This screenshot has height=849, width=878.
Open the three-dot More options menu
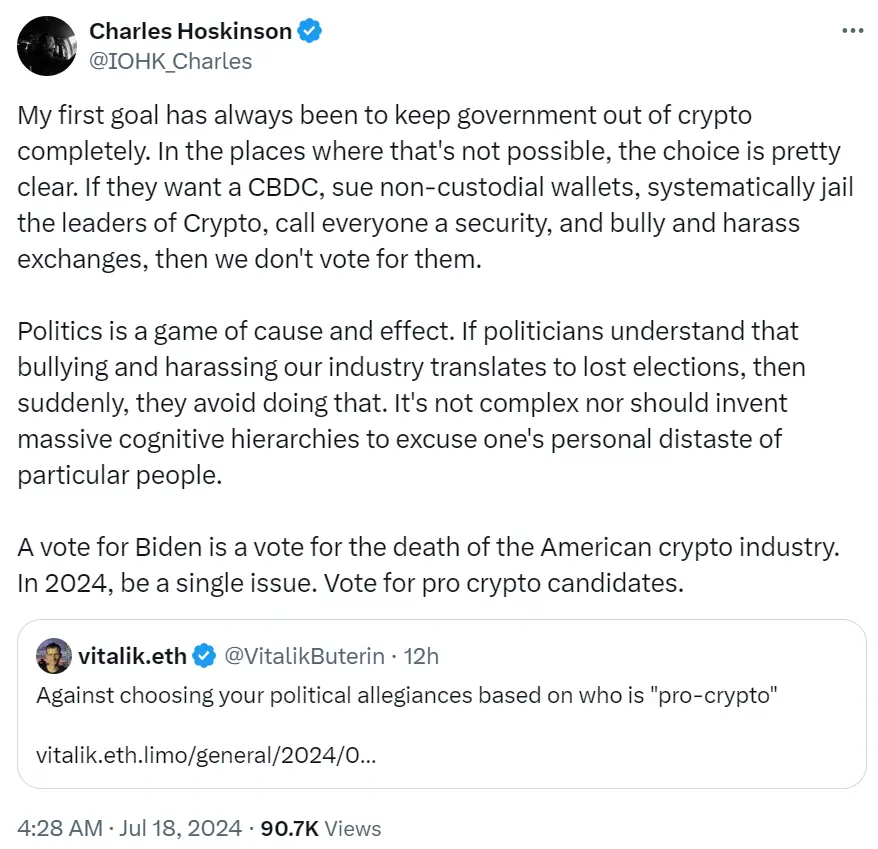tap(851, 31)
